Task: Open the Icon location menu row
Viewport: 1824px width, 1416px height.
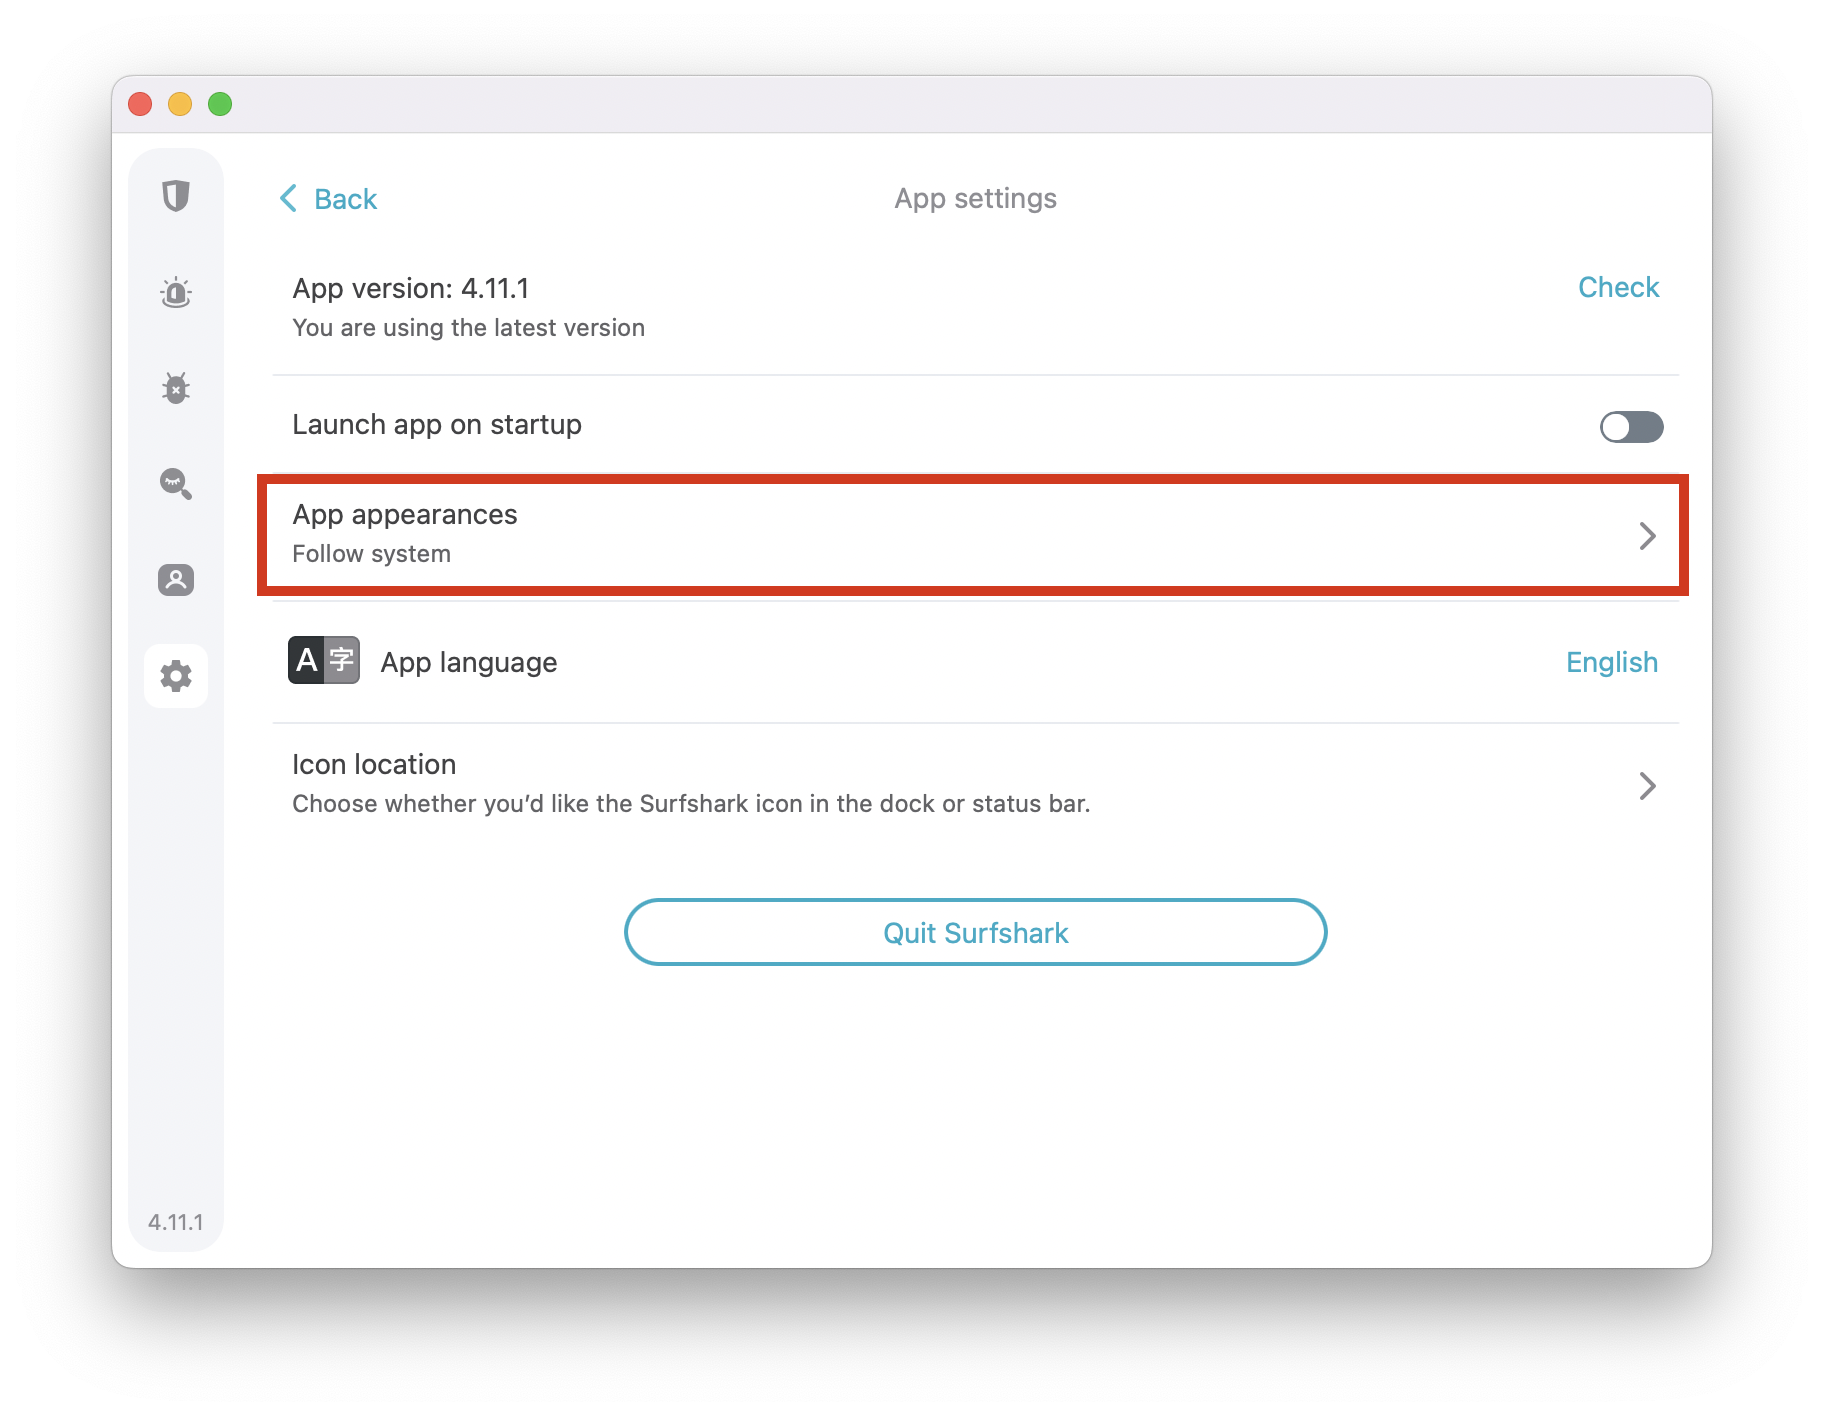Action: click(900, 784)
